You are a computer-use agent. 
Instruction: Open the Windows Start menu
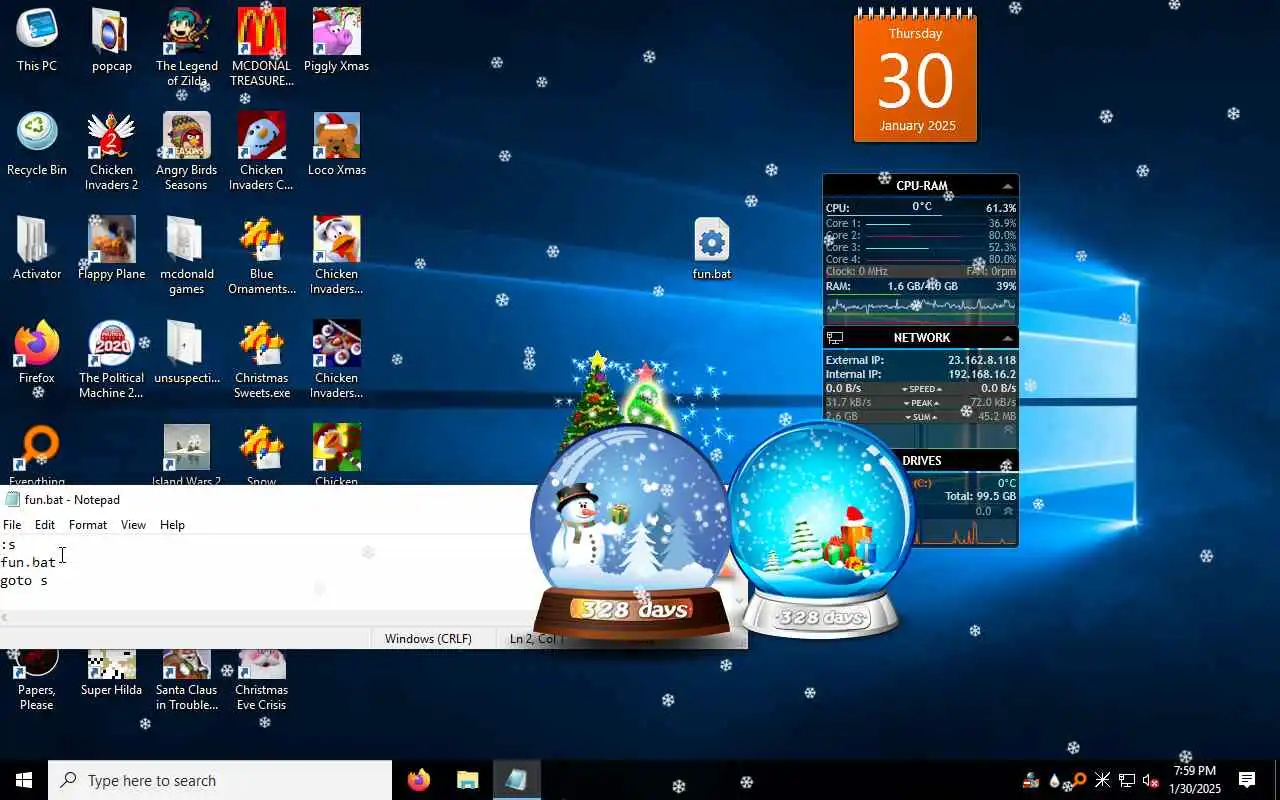coord(24,780)
